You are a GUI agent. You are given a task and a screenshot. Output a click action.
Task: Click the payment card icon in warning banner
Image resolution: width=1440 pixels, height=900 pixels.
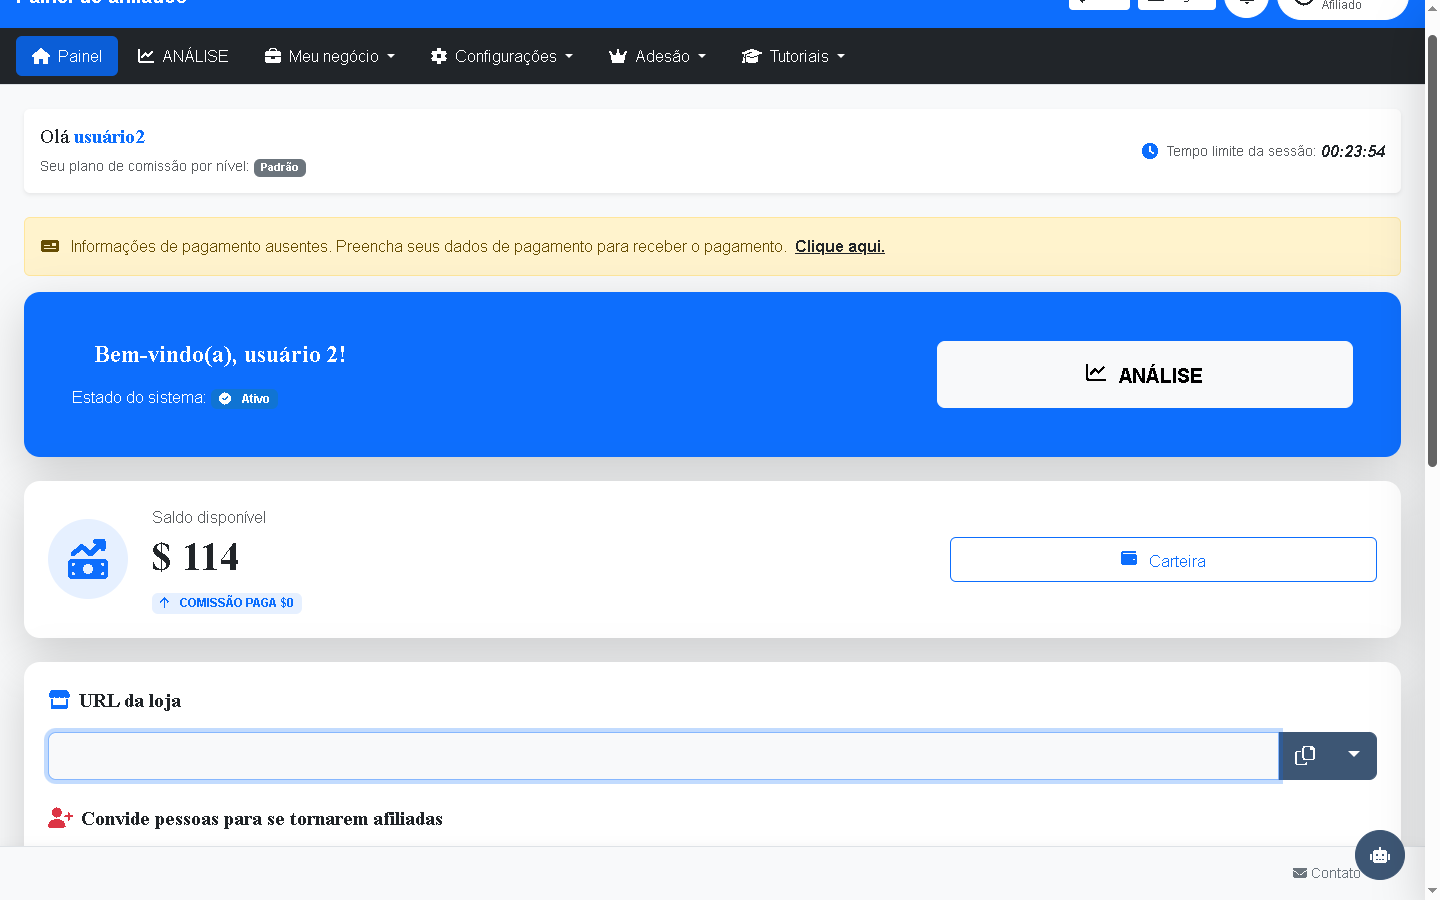[50, 246]
